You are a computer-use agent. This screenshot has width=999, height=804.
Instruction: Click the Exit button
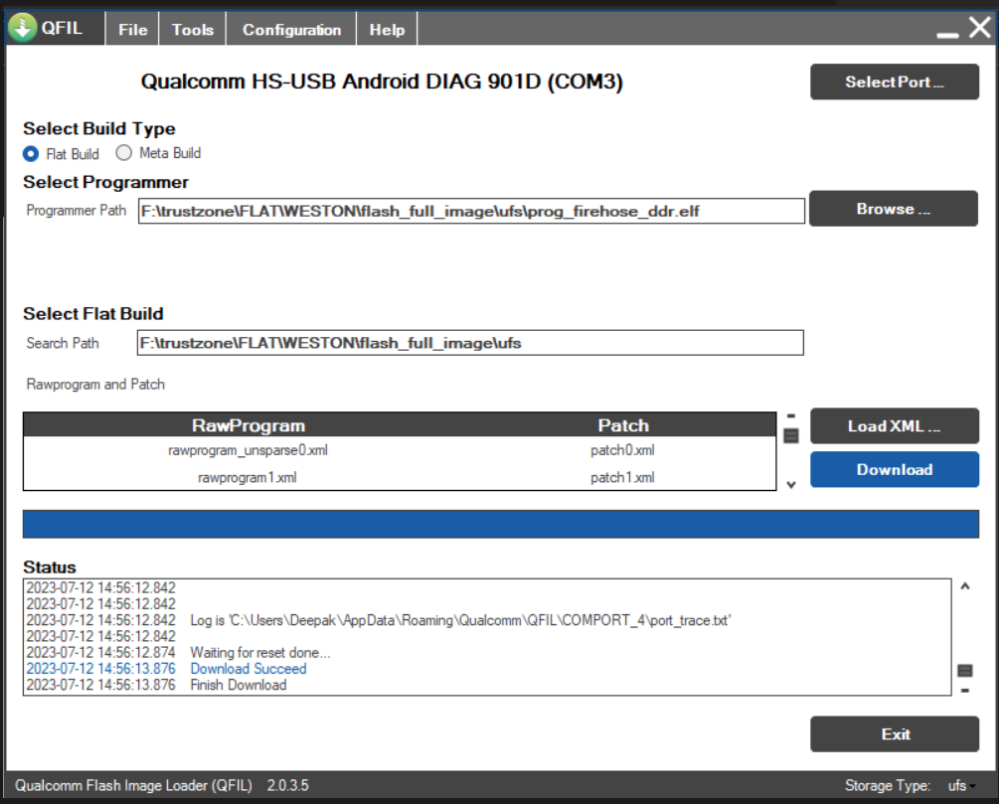894,734
